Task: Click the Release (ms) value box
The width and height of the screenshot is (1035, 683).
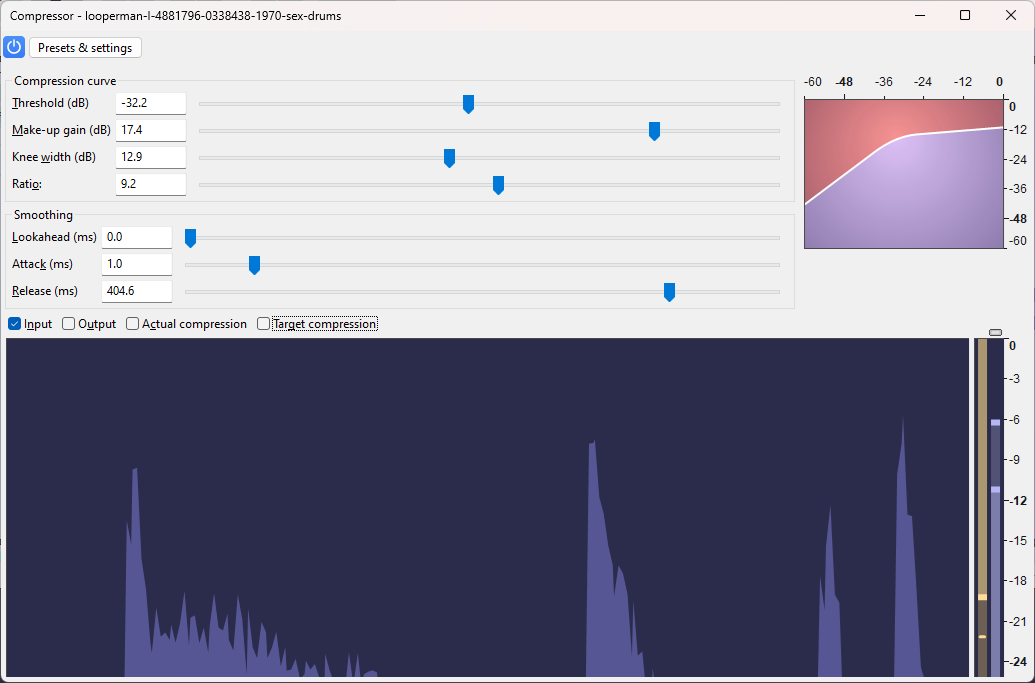Action: [x=136, y=290]
